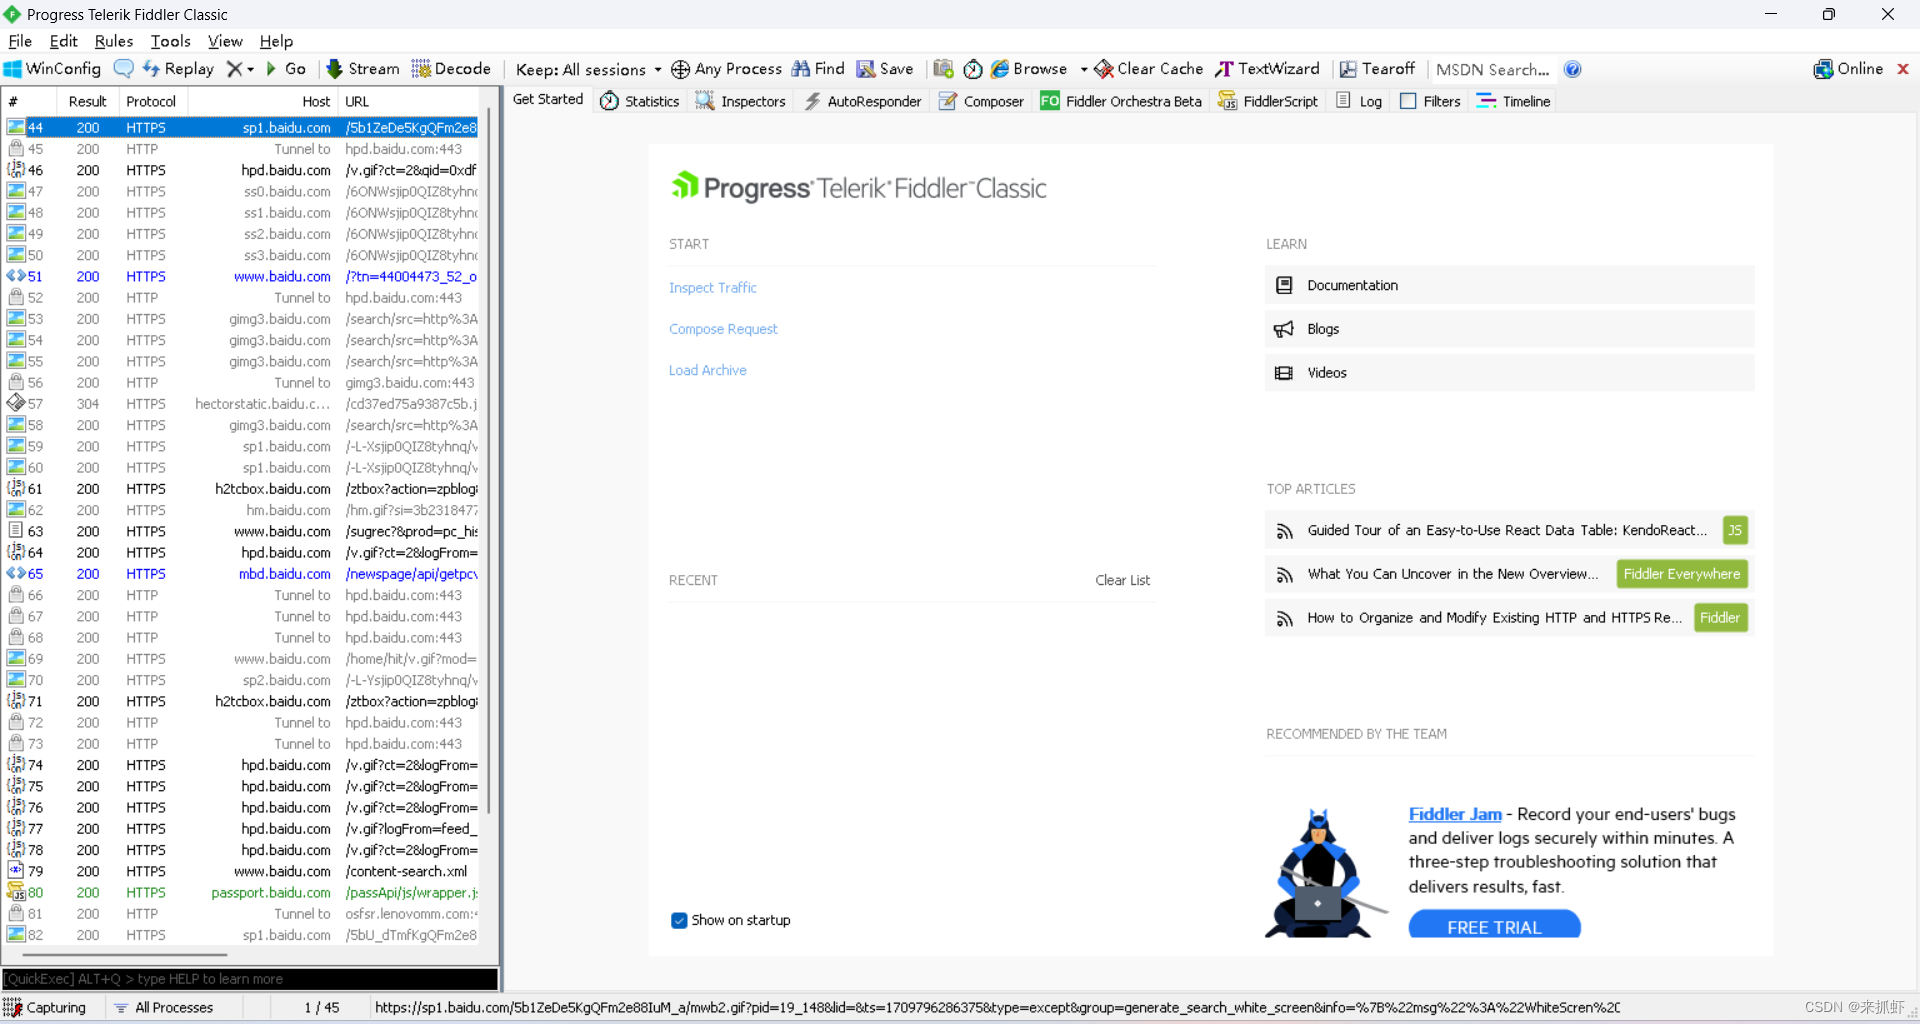Click the timer stopwatch icon
1920x1024 pixels.
click(x=973, y=69)
